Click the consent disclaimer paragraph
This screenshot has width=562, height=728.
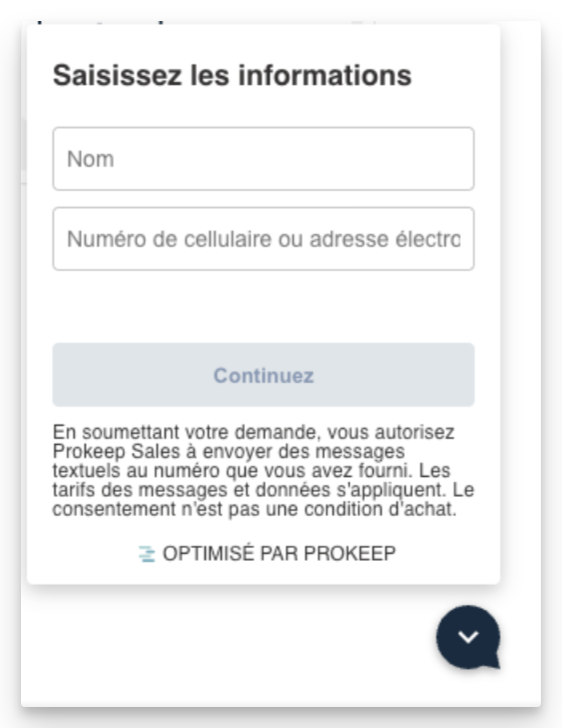[x=263, y=470]
